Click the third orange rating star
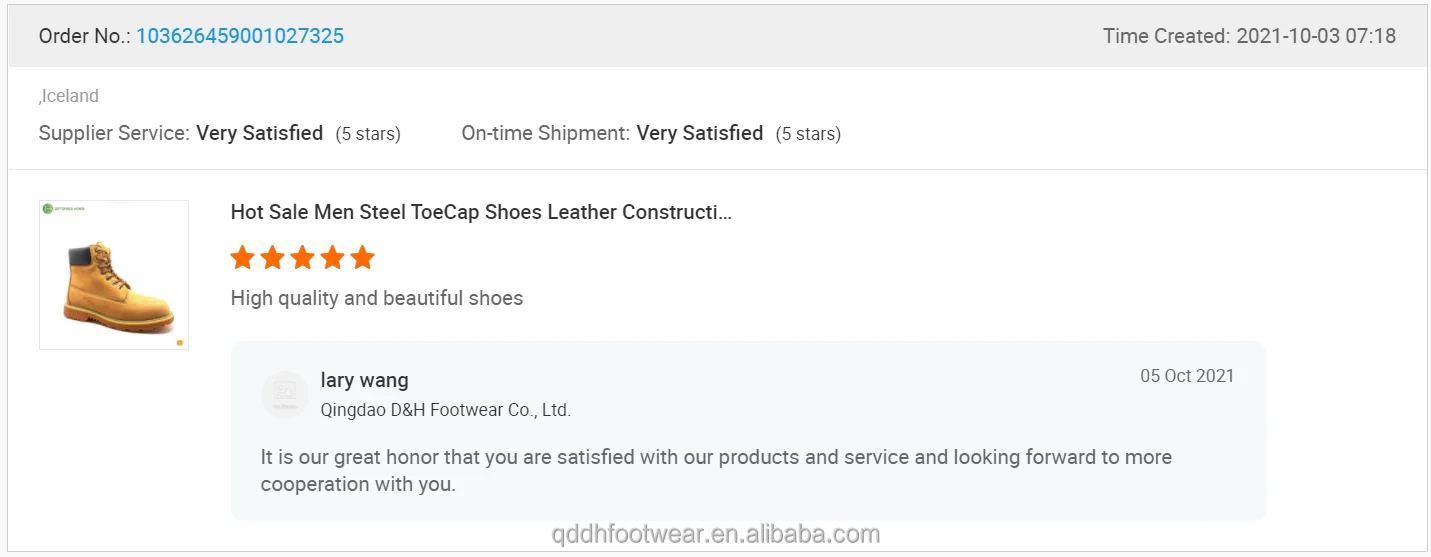The width and height of the screenshot is (1431, 557). tap(302, 258)
